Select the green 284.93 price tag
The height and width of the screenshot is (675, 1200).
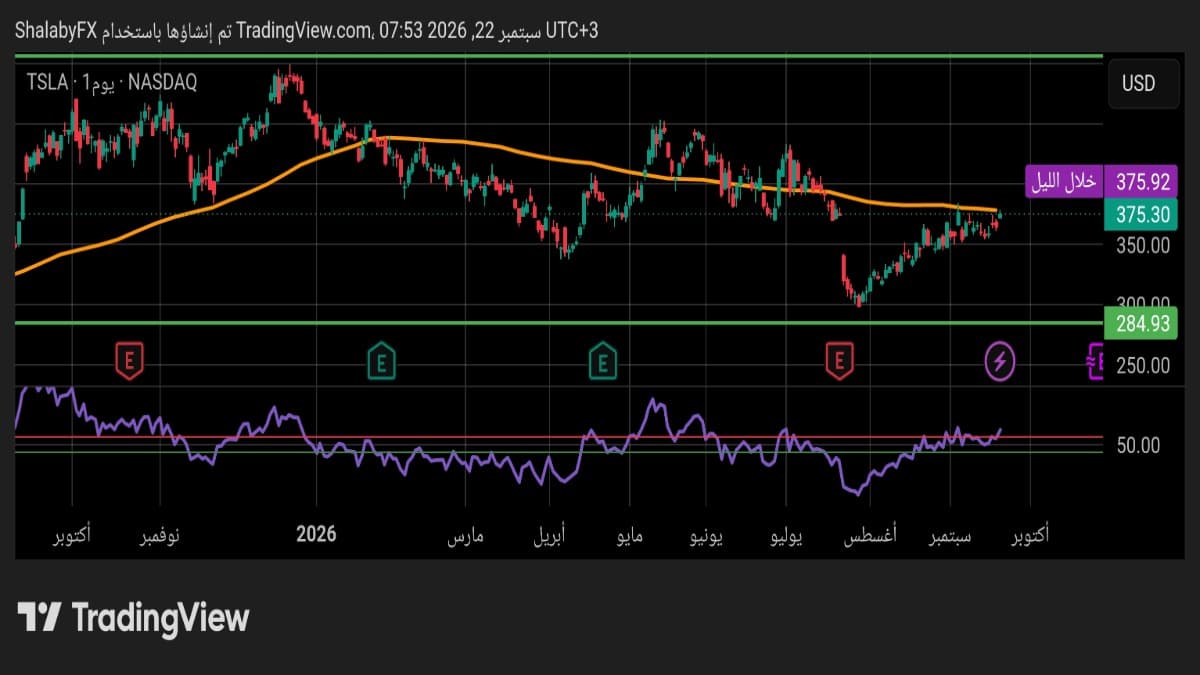1143,324
